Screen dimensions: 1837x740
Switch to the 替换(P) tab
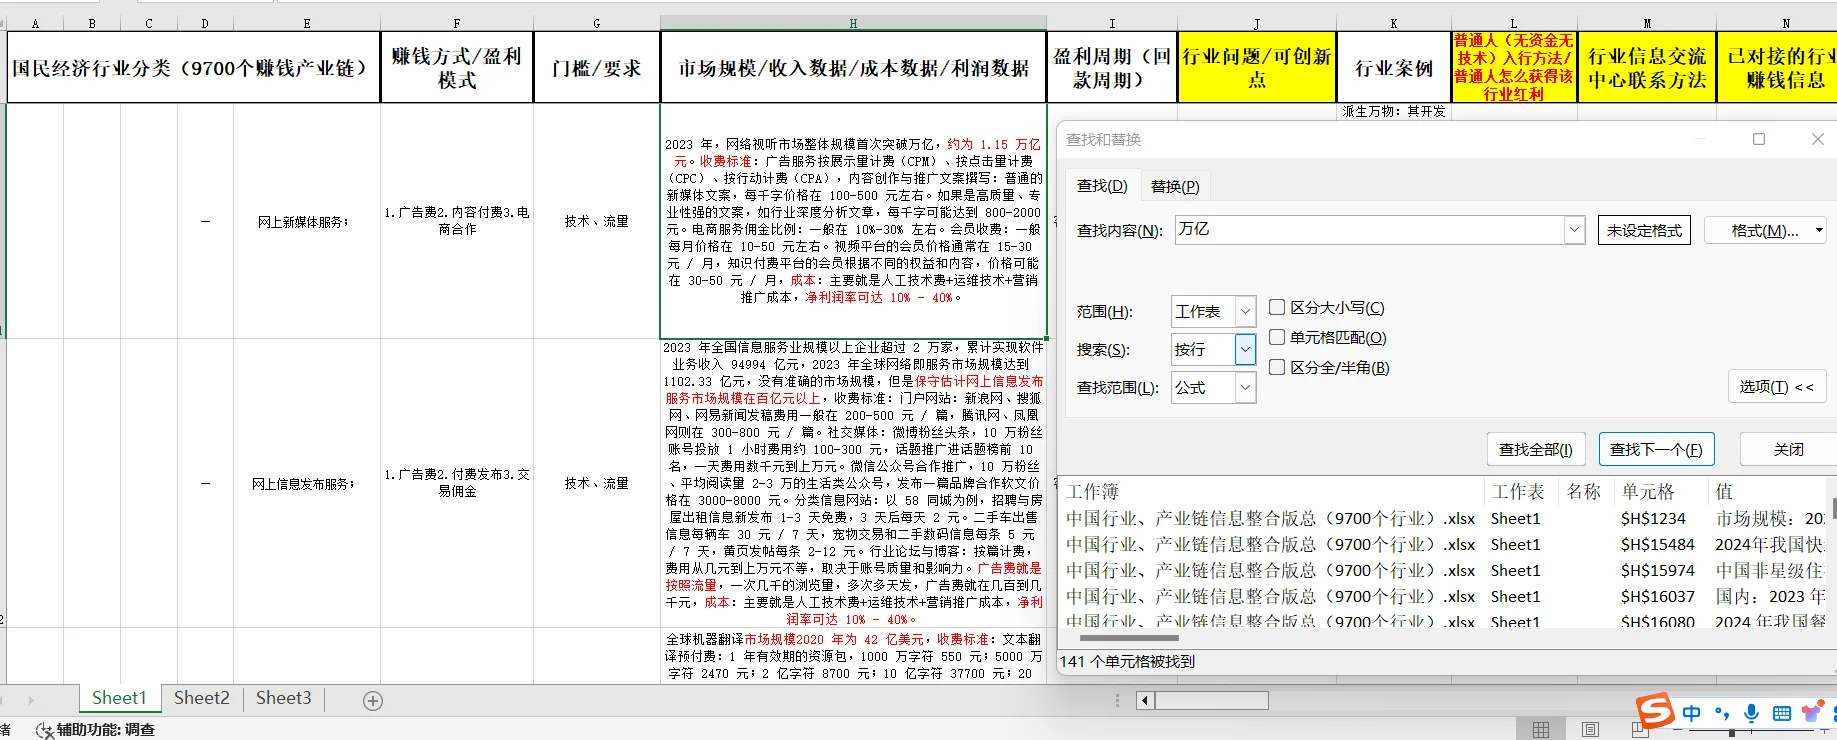coord(1174,186)
